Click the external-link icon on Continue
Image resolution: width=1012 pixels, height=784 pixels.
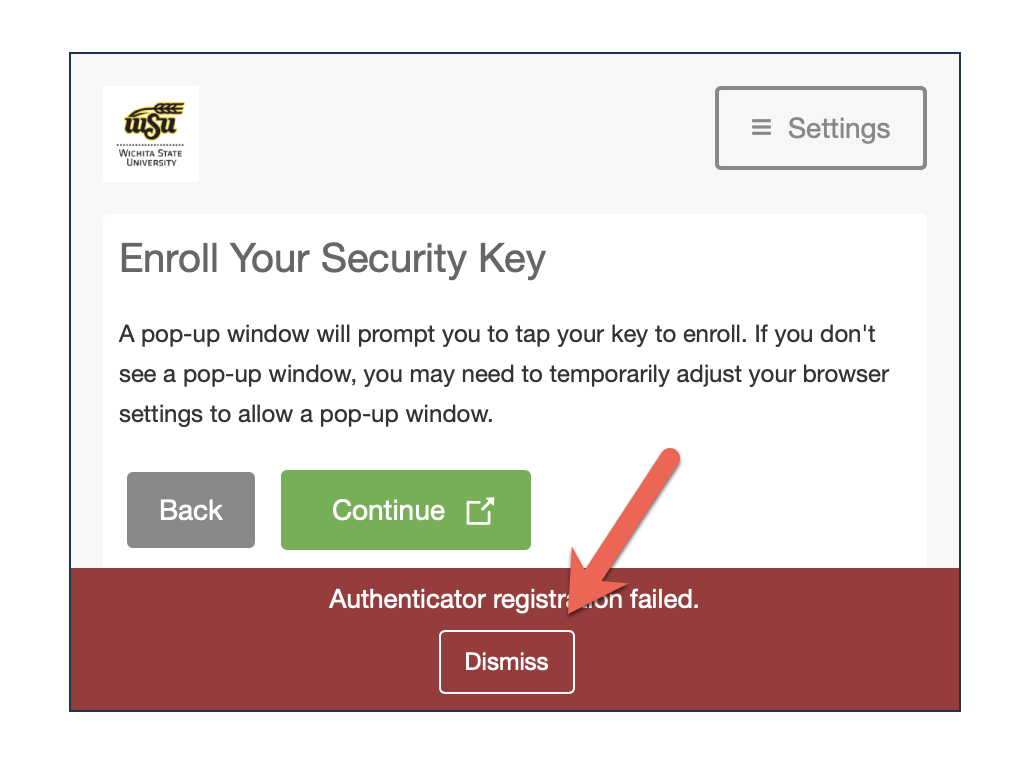coord(480,511)
